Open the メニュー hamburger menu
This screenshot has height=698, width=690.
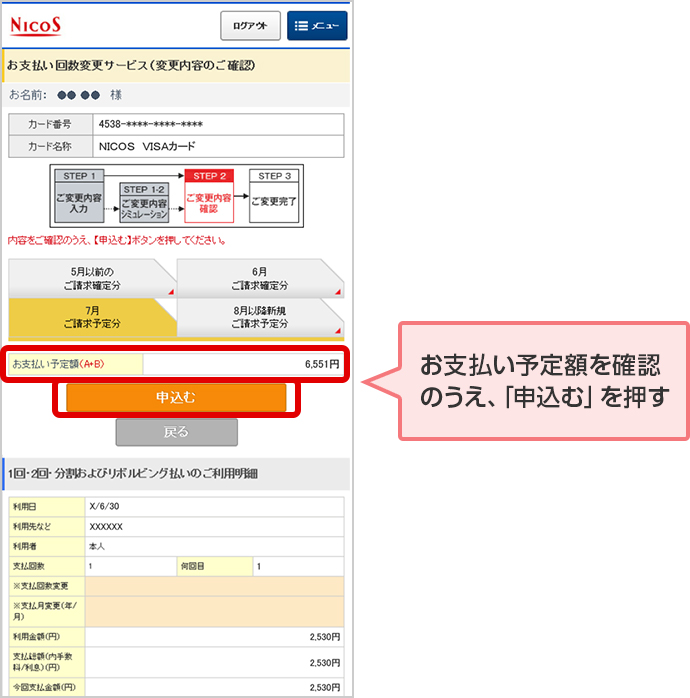point(316,26)
